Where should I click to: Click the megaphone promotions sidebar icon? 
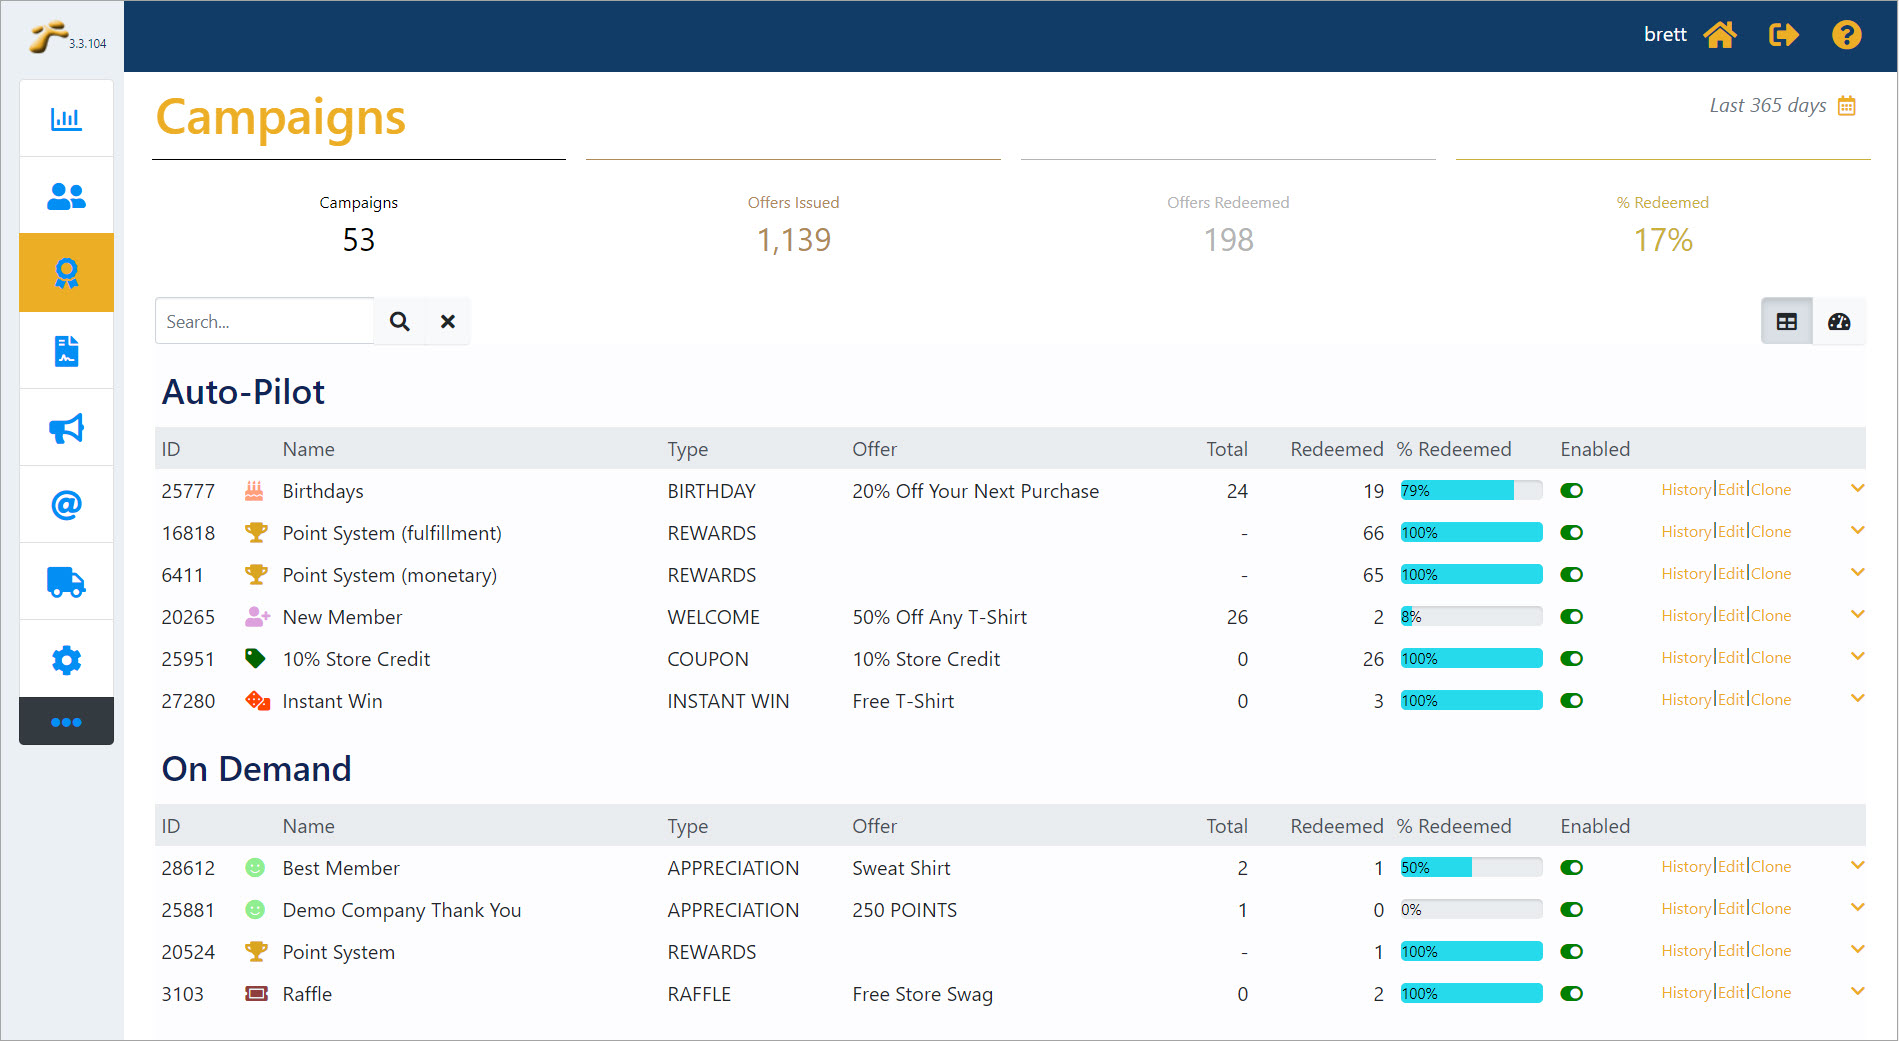point(66,428)
